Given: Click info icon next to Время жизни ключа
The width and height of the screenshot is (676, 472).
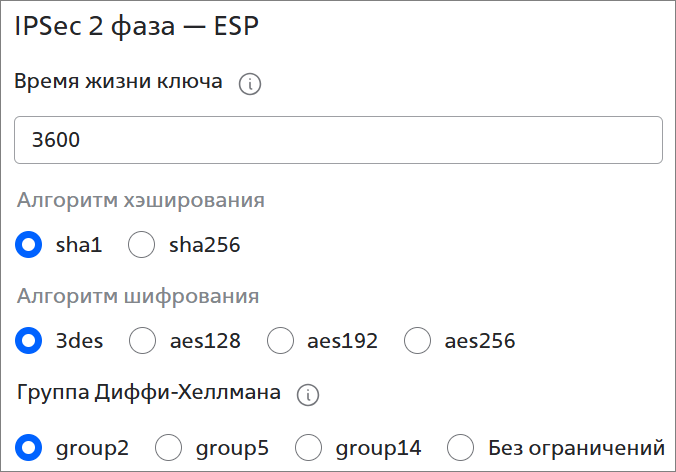Looking at the screenshot, I should point(250,85).
